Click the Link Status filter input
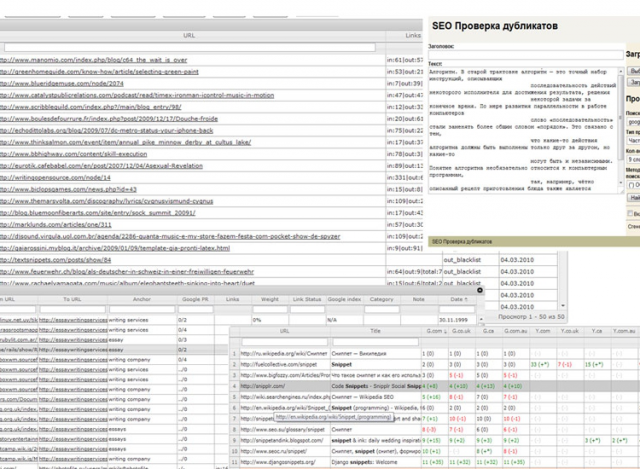 pos(307,309)
